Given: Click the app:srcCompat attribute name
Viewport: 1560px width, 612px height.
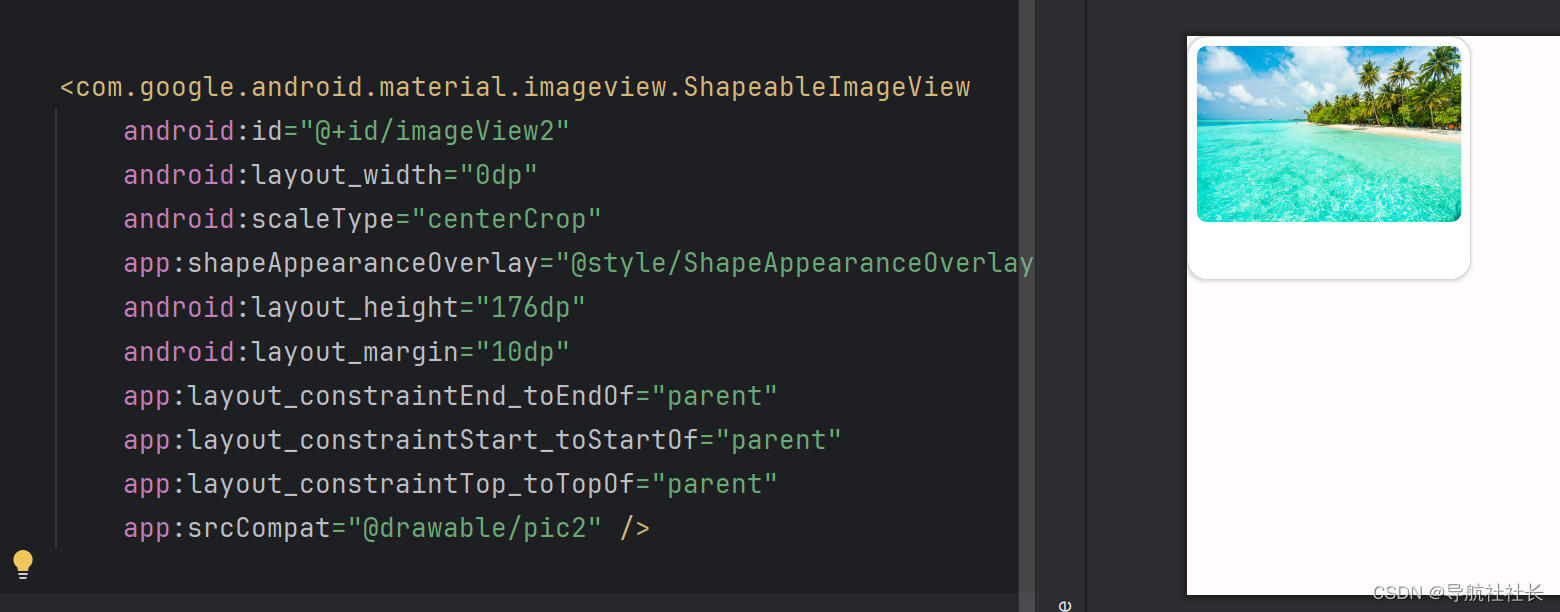Looking at the screenshot, I should [x=232, y=527].
